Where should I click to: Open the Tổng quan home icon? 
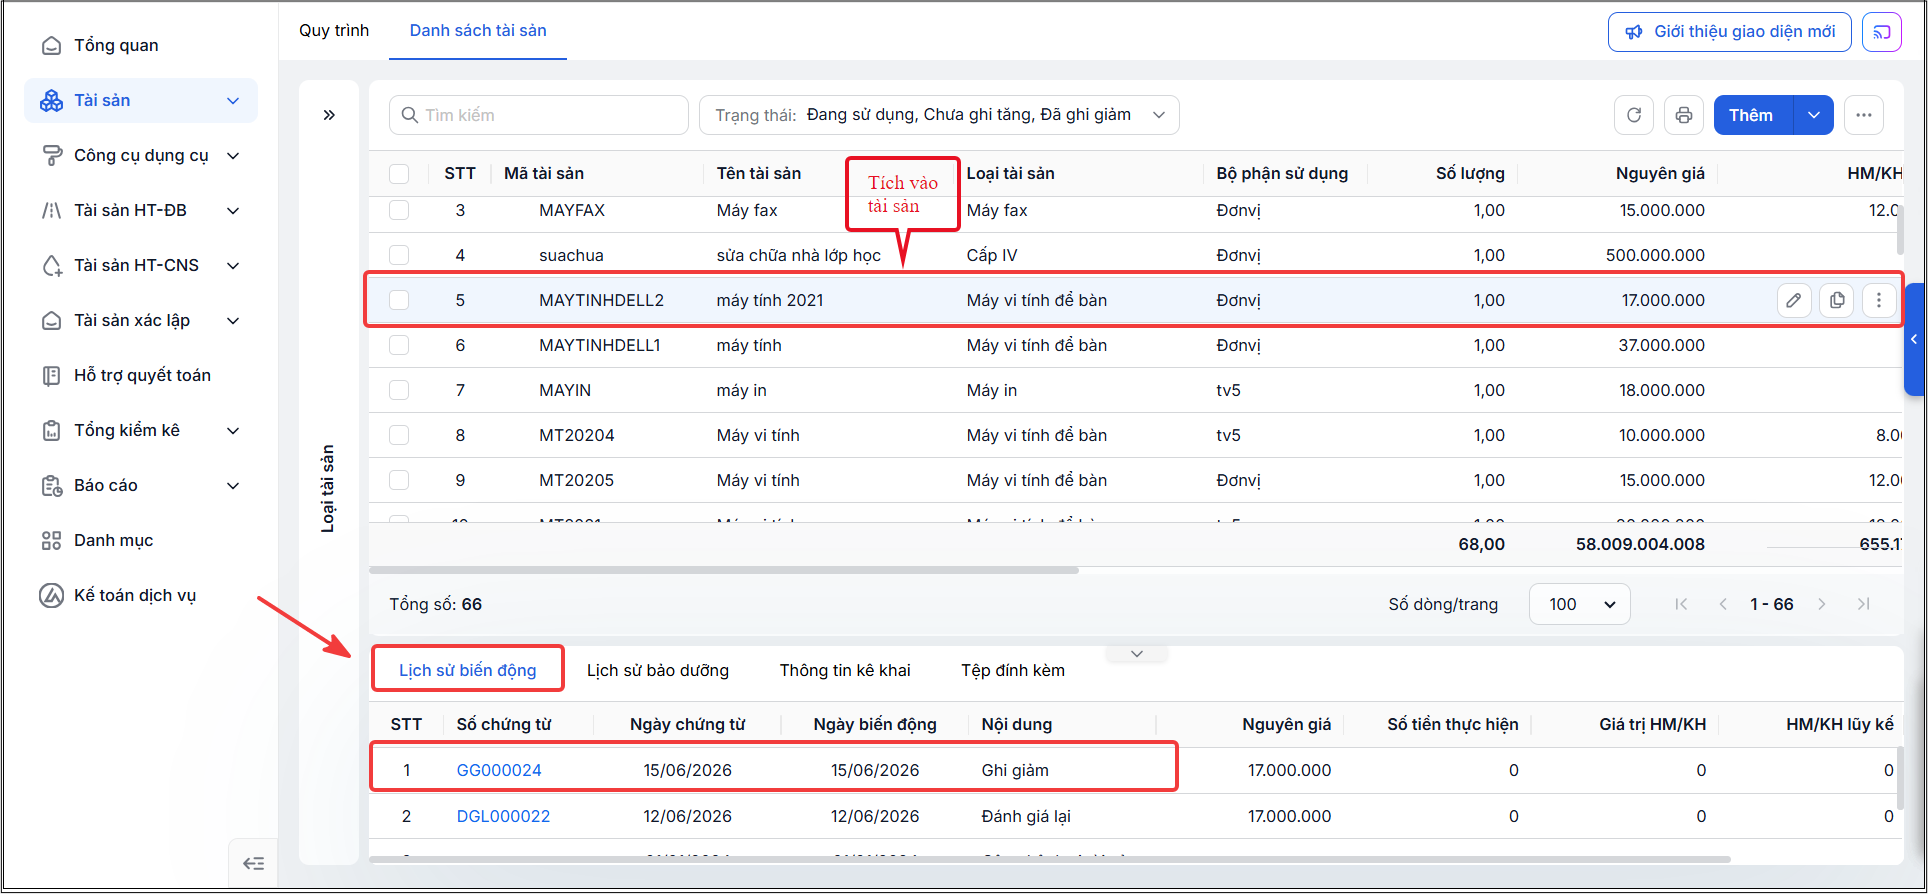pos(51,45)
